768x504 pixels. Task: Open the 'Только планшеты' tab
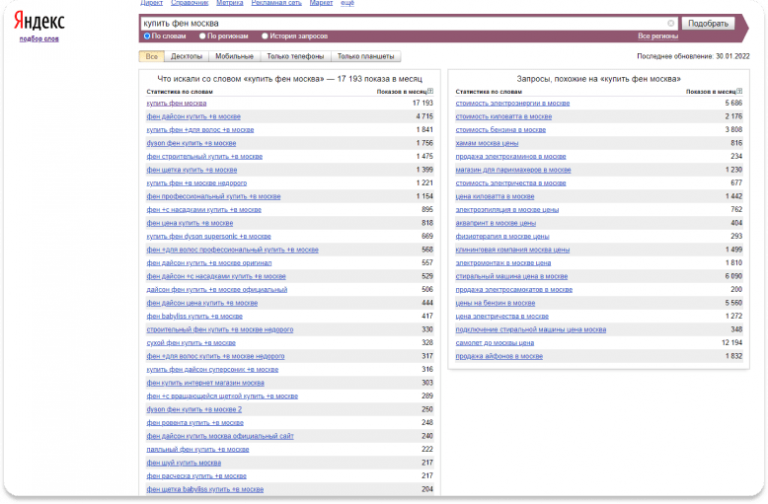(363, 57)
